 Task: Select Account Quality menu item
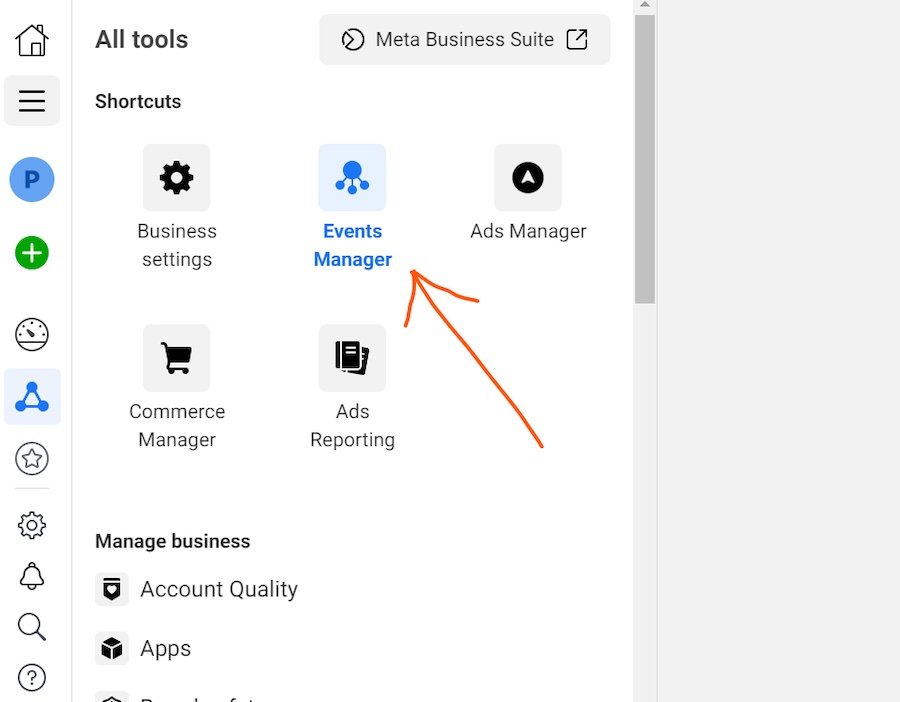pos(218,589)
